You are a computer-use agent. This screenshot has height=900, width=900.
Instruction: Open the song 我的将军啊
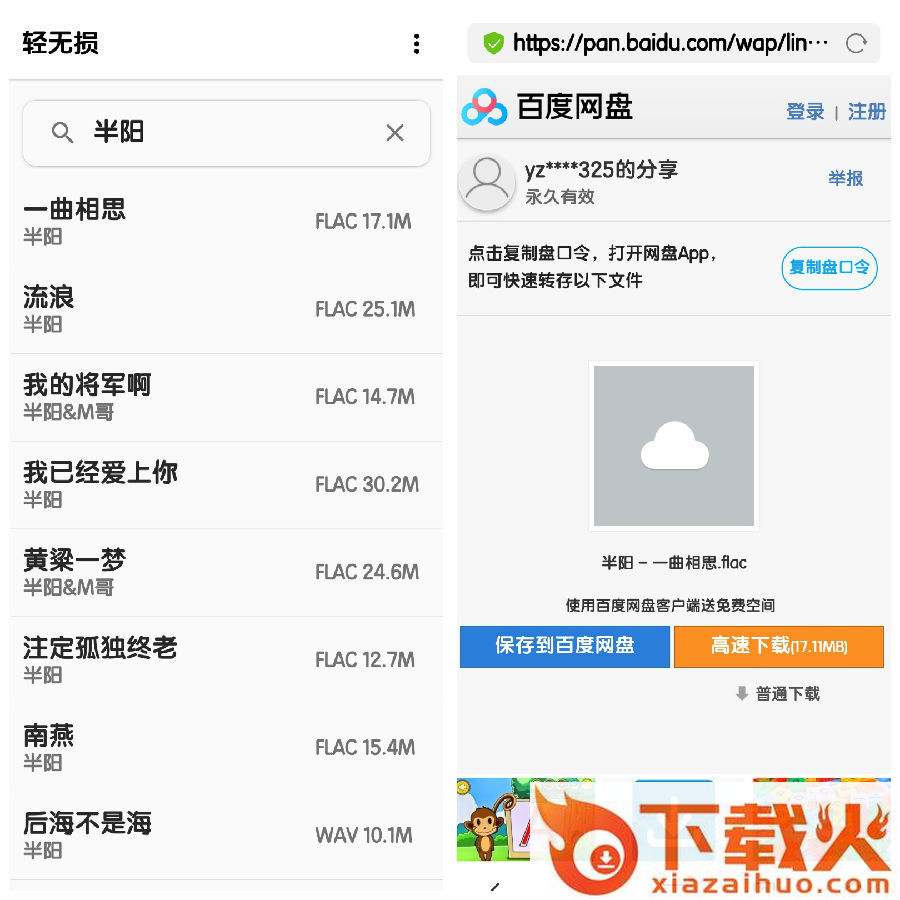click(x=226, y=397)
